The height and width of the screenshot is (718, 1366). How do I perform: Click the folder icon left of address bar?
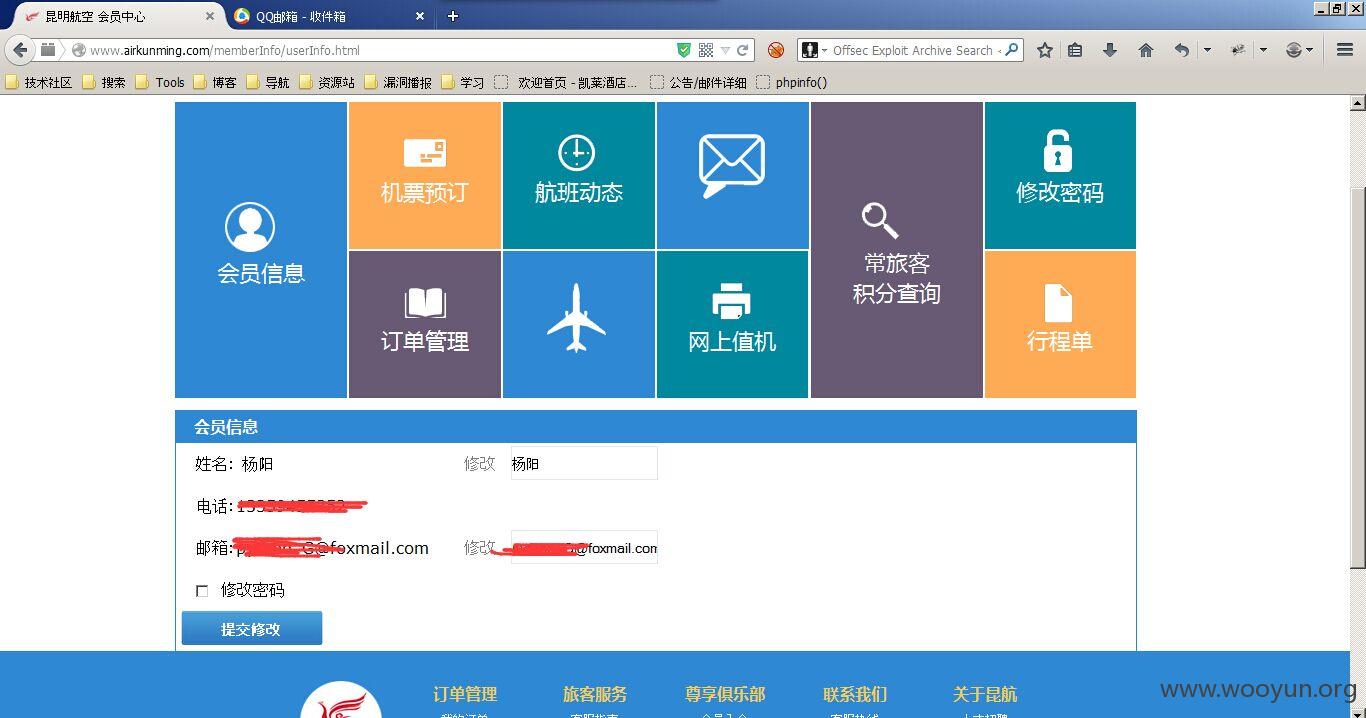point(48,50)
